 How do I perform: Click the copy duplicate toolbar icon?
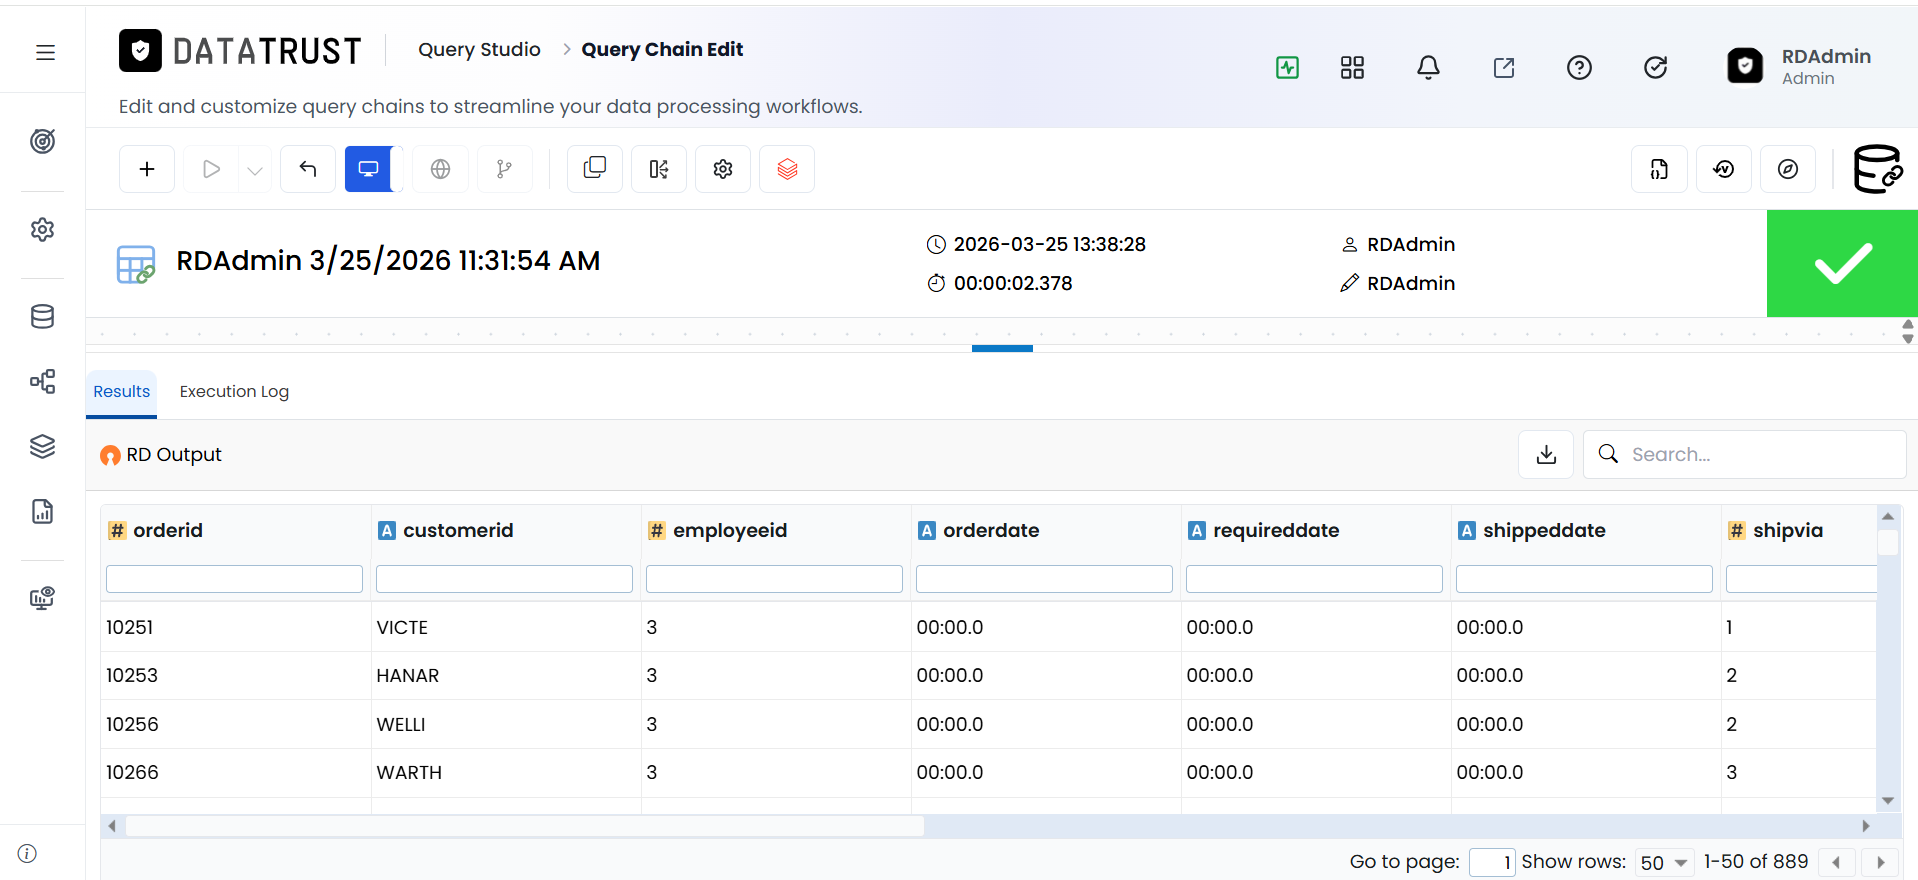click(595, 169)
